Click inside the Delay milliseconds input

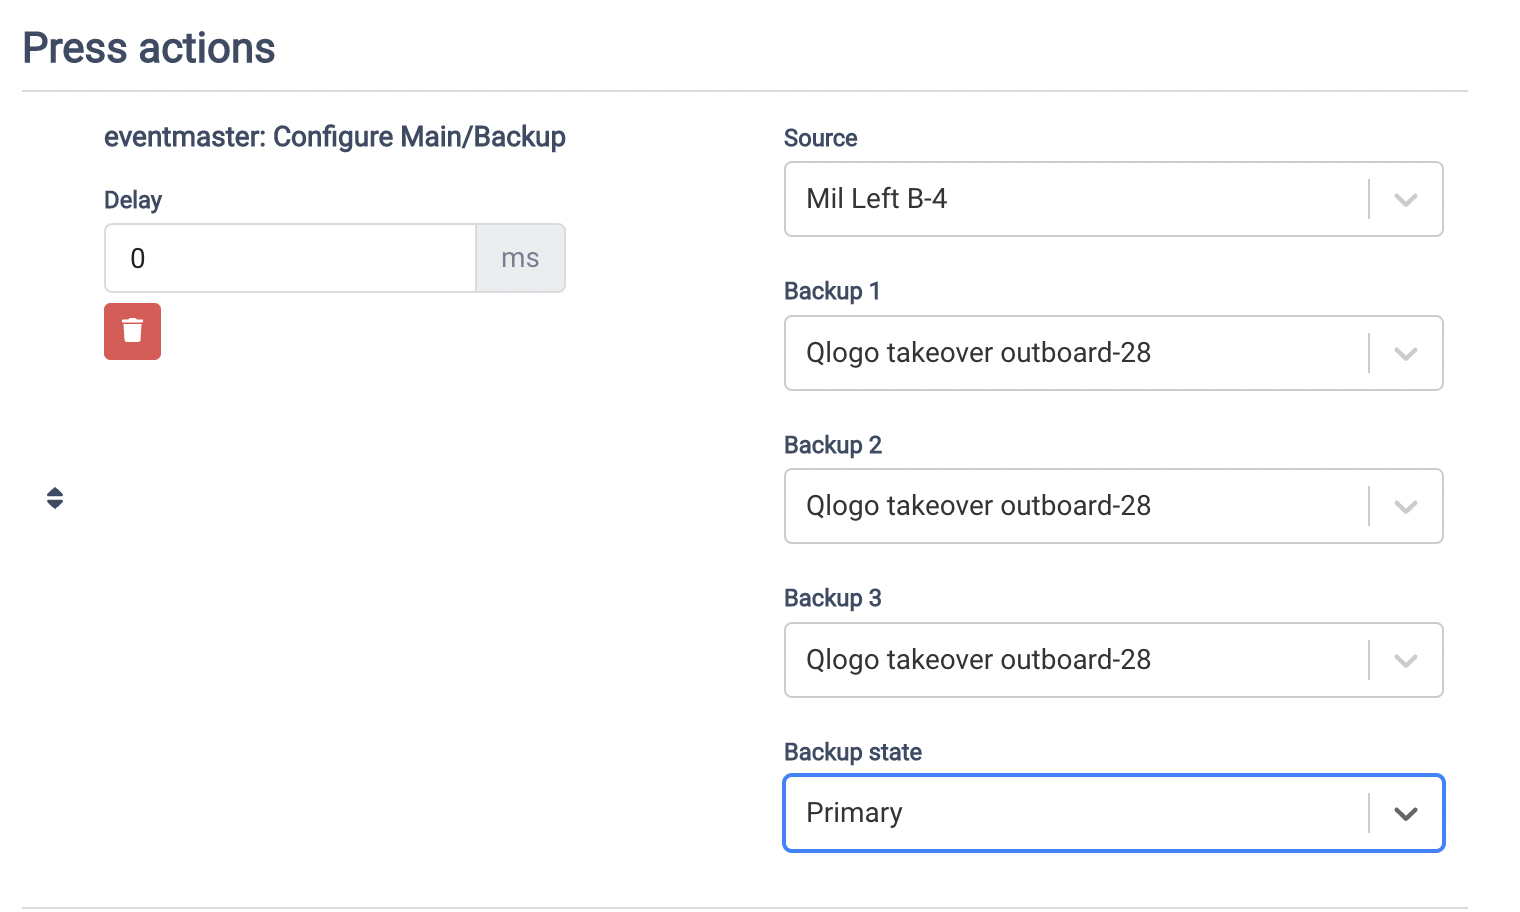tap(290, 258)
